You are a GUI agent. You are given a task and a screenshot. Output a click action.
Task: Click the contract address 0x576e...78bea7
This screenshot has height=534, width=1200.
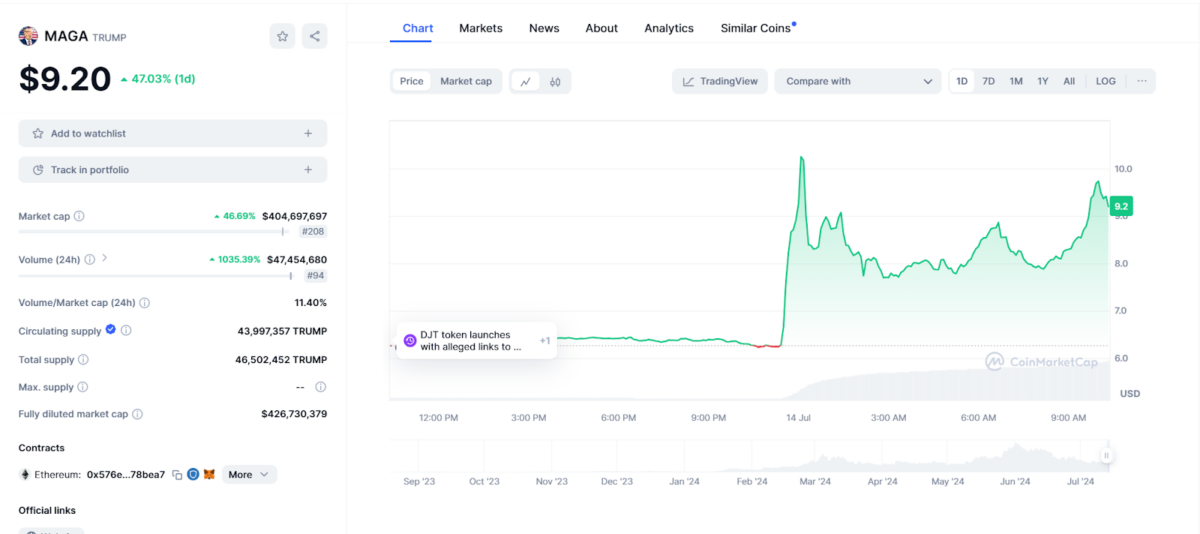pos(126,475)
